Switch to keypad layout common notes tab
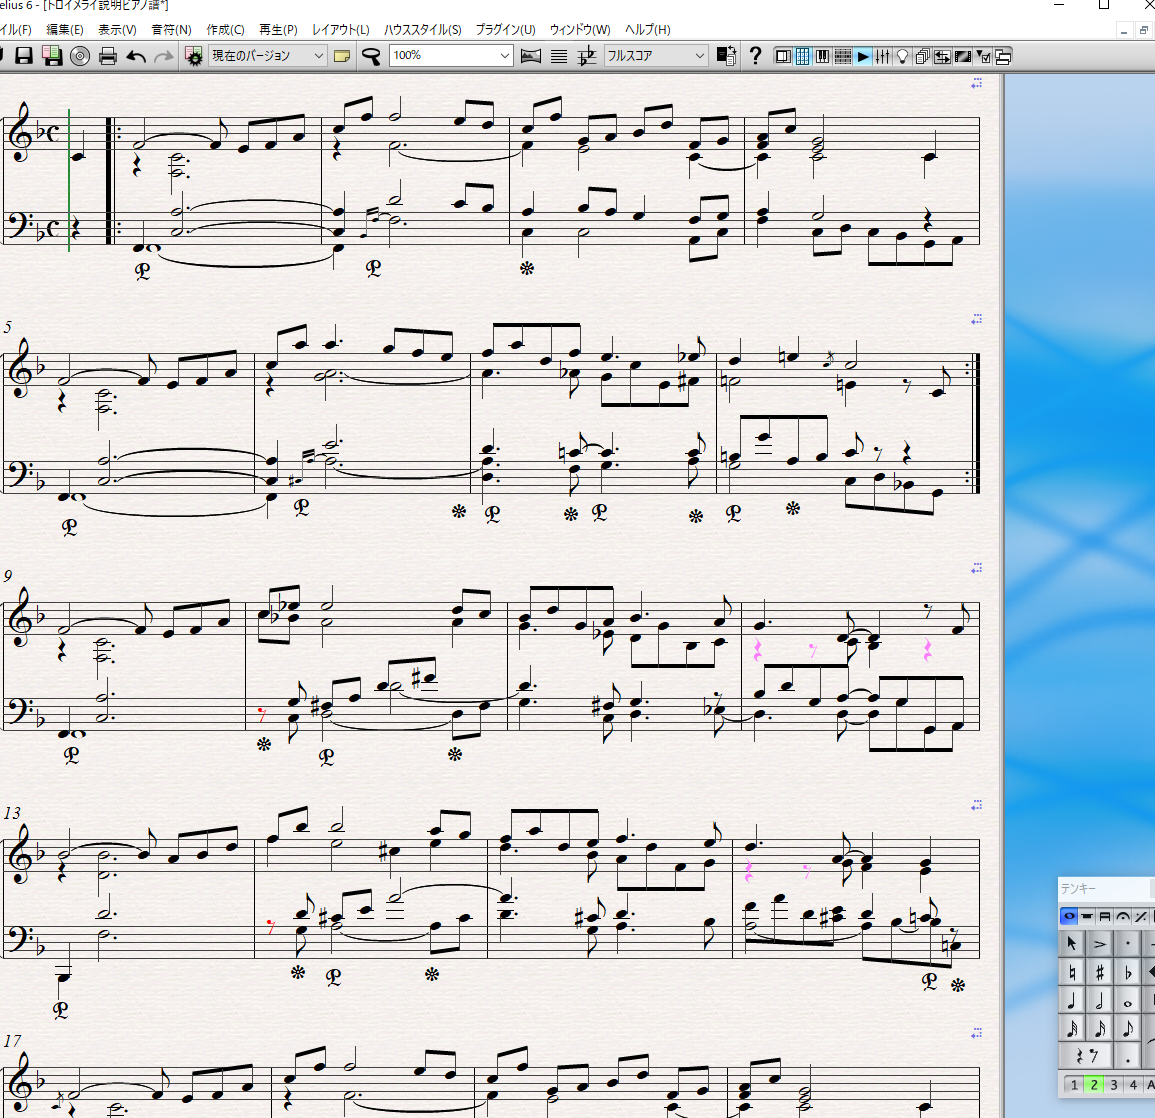The height and width of the screenshot is (1118, 1155). [x=1069, y=916]
